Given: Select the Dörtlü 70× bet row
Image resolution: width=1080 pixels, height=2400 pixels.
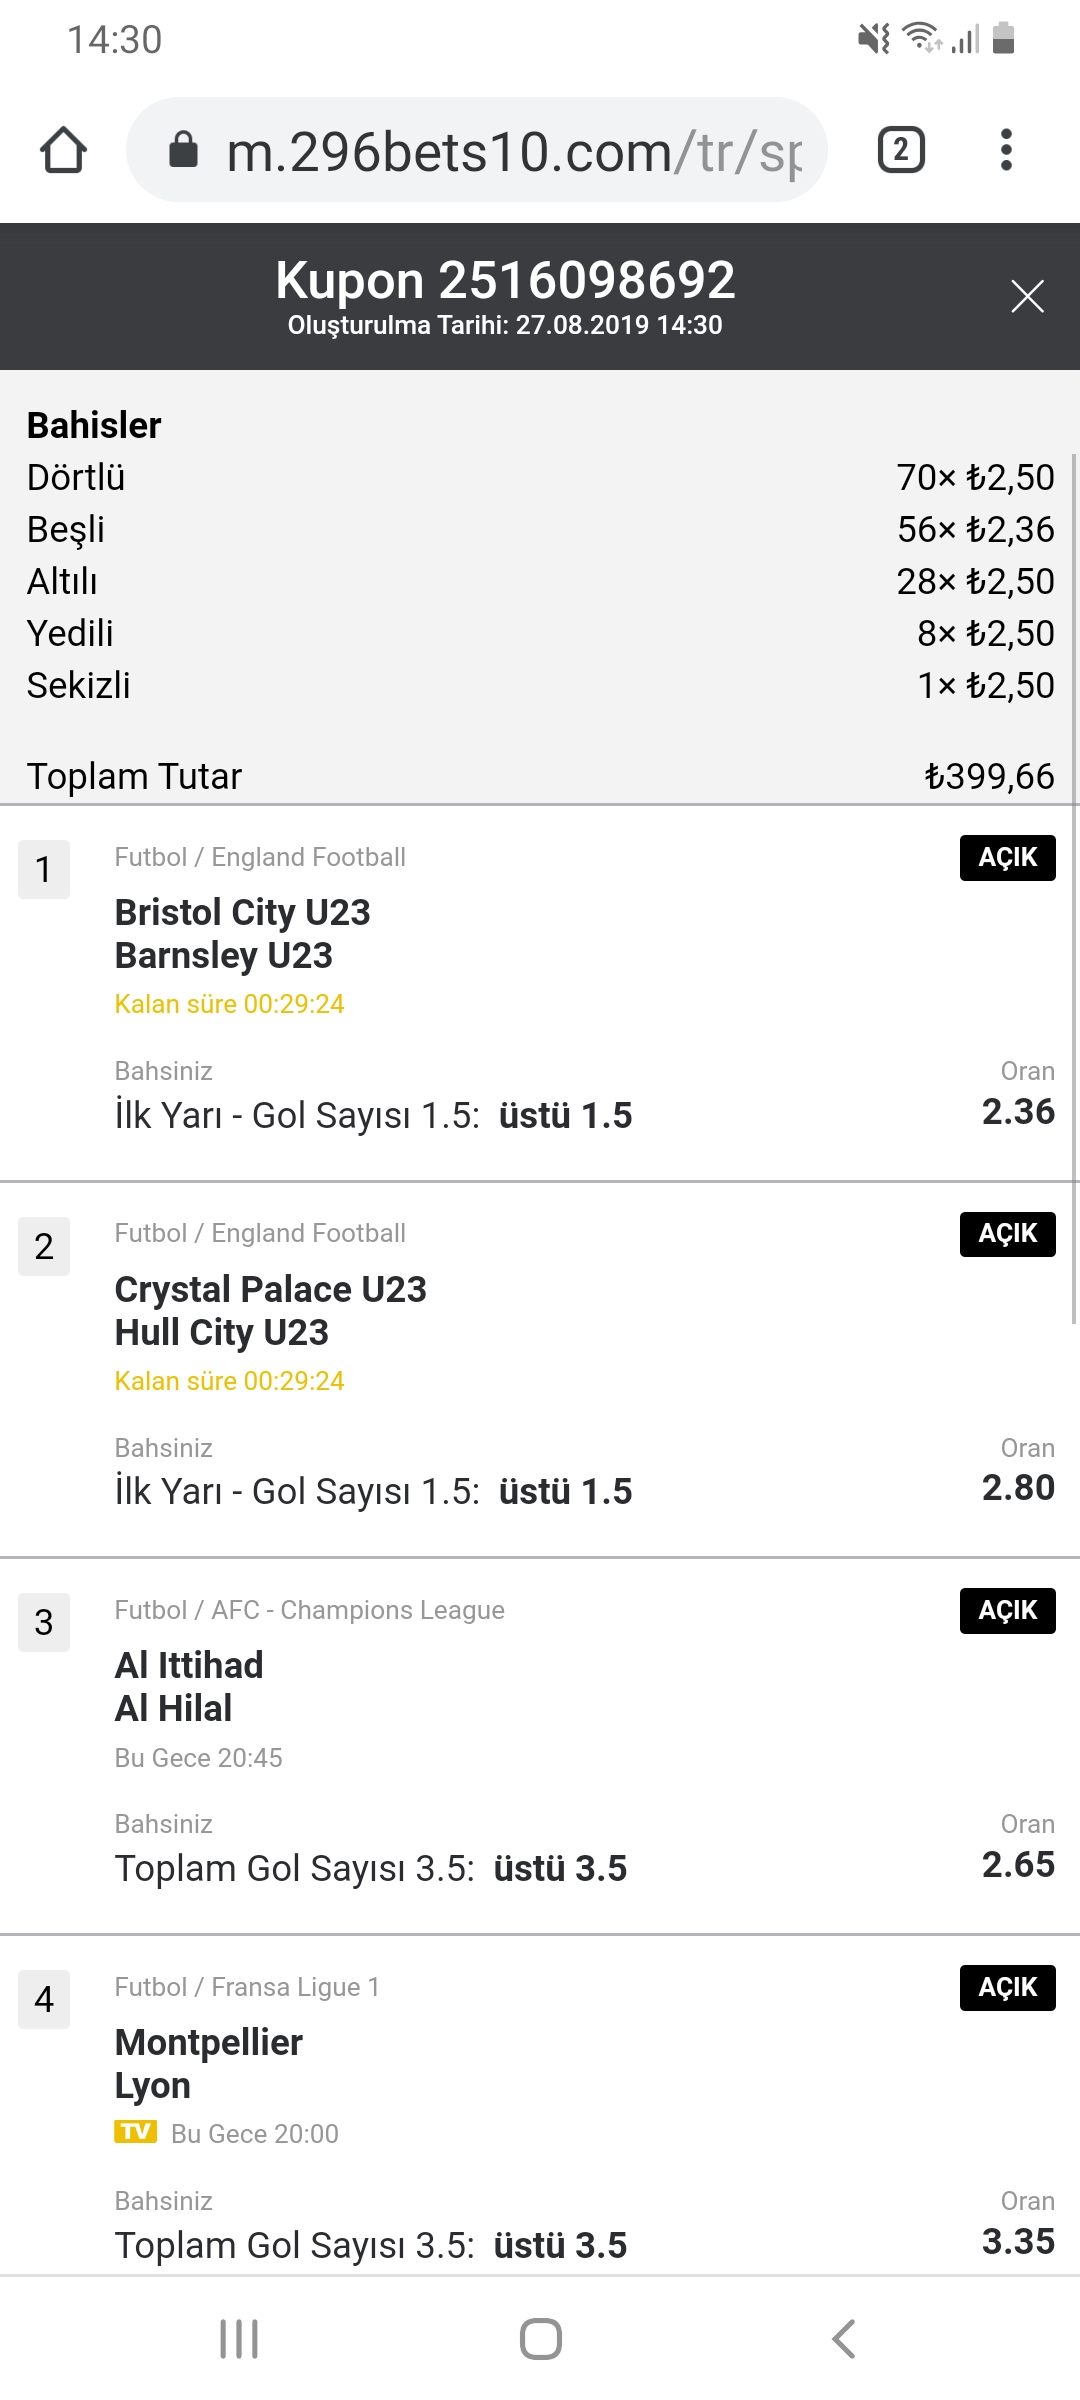Looking at the screenshot, I should click(x=540, y=478).
